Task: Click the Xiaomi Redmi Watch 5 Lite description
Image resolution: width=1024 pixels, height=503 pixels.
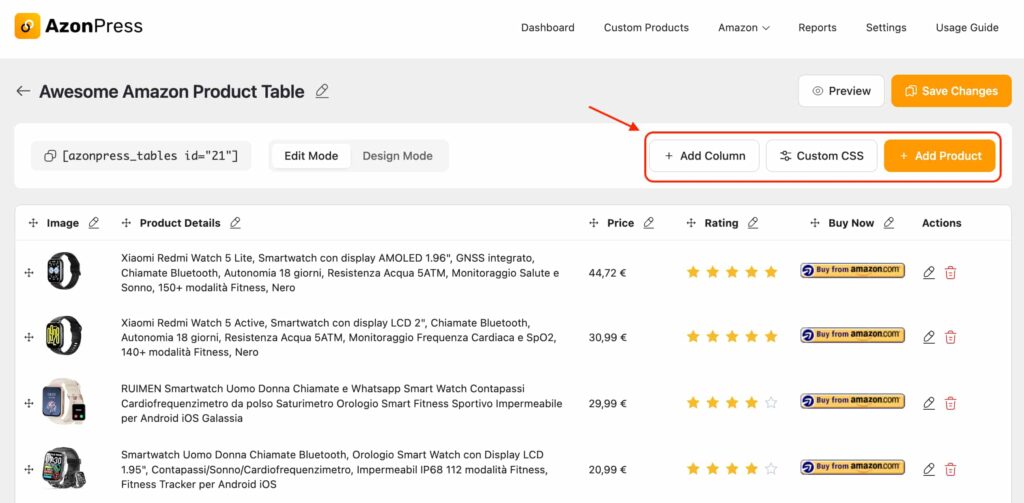Action: (x=340, y=272)
